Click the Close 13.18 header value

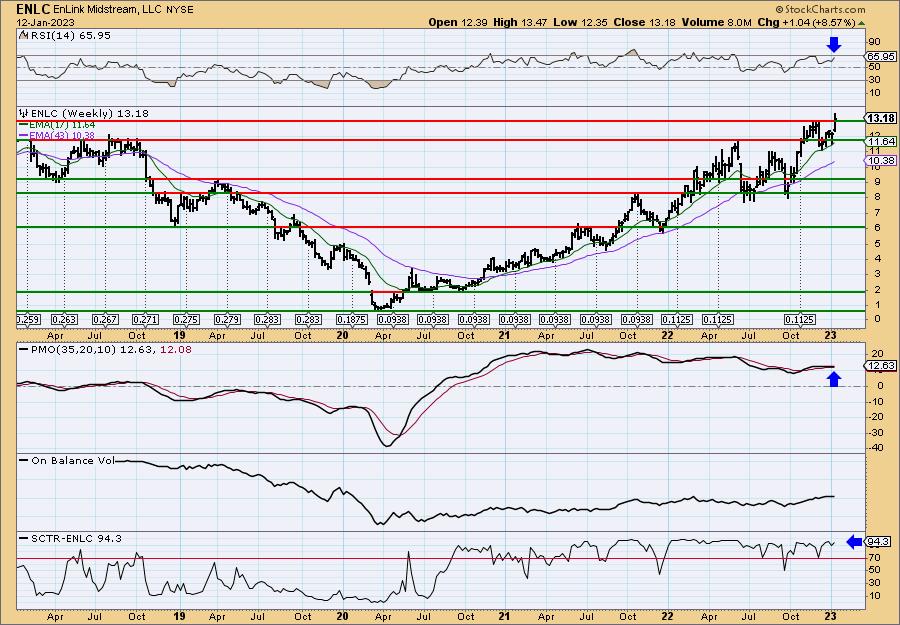[x=644, y=22]
